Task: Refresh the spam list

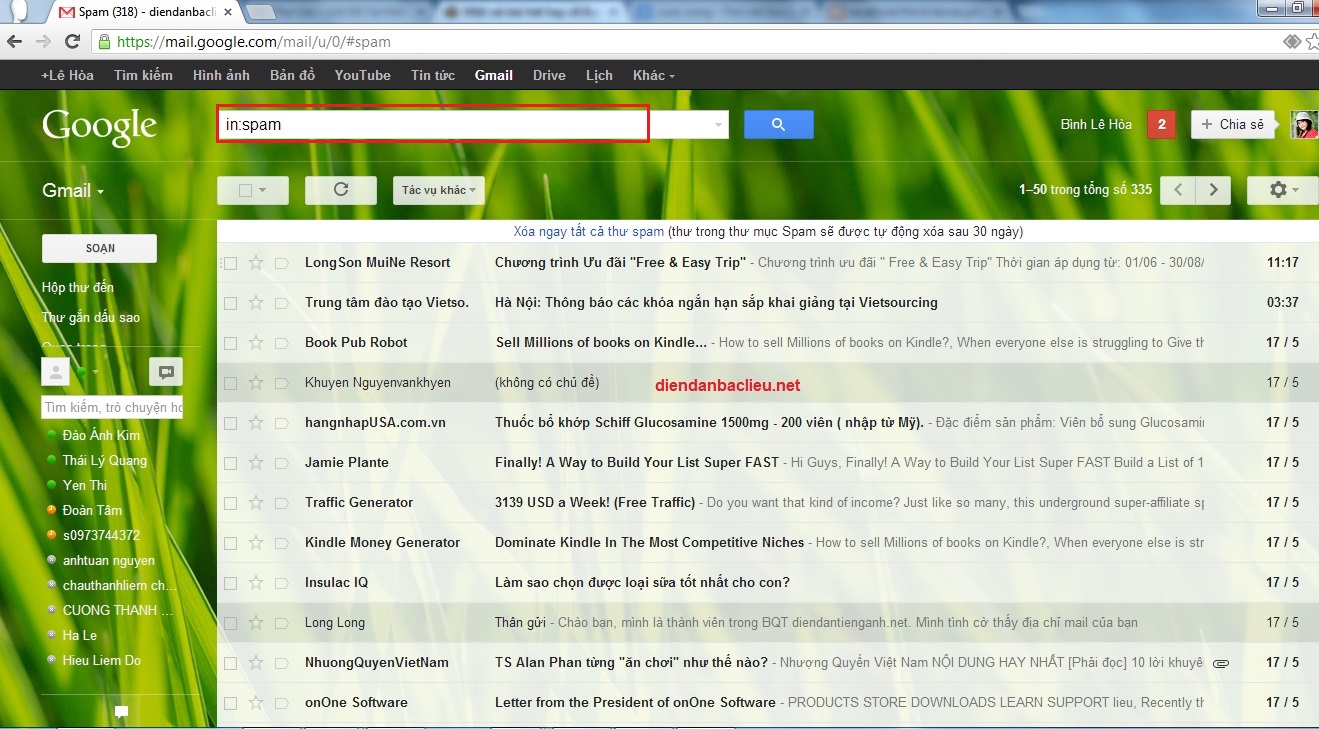Action: click(x=340, y=190)
